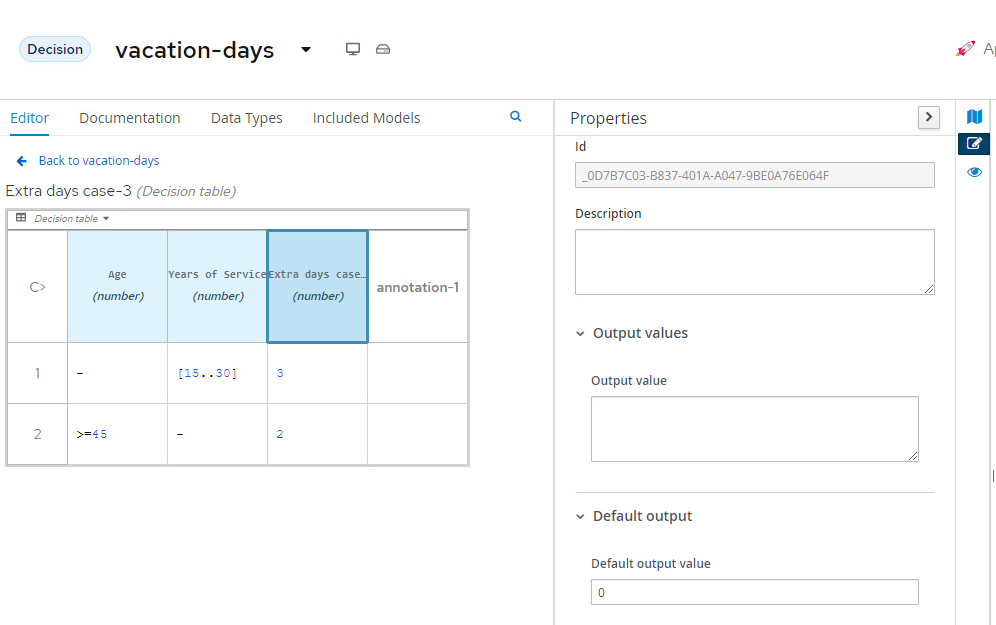This screenshot has height=625, width=996.
Task: Click the rocket icon in the header
Action: pyautogui.click(x=965, y=48)
